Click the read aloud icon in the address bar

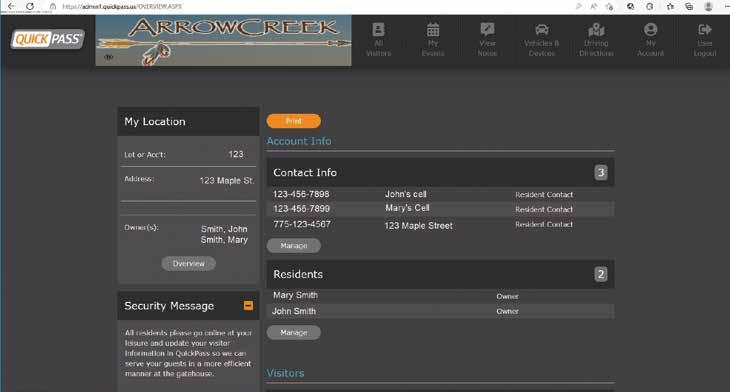[x=594, y=7]
